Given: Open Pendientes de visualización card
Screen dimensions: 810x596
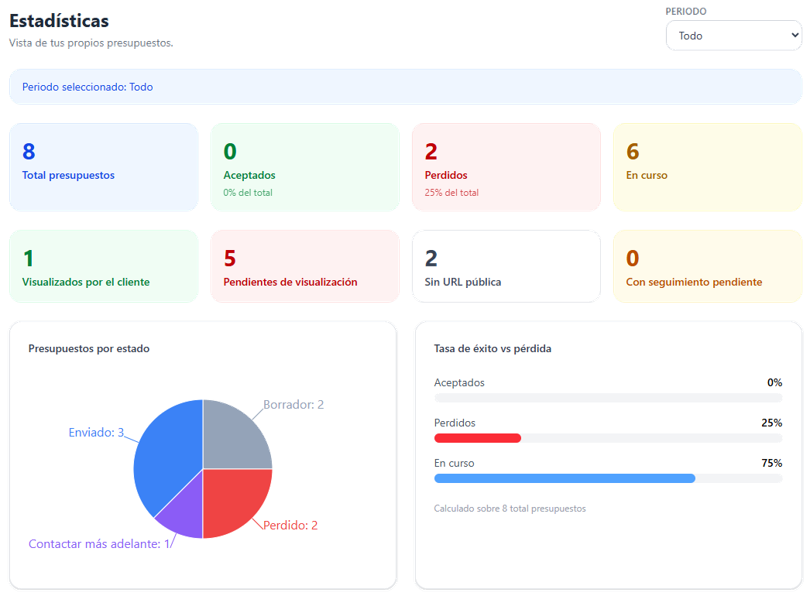Looking at the screenshot, I should 305,266.
